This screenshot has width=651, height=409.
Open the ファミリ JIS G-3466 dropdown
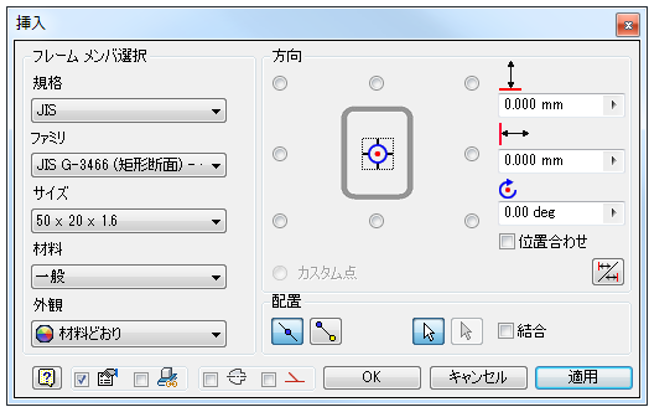click(x=129, y=165)
